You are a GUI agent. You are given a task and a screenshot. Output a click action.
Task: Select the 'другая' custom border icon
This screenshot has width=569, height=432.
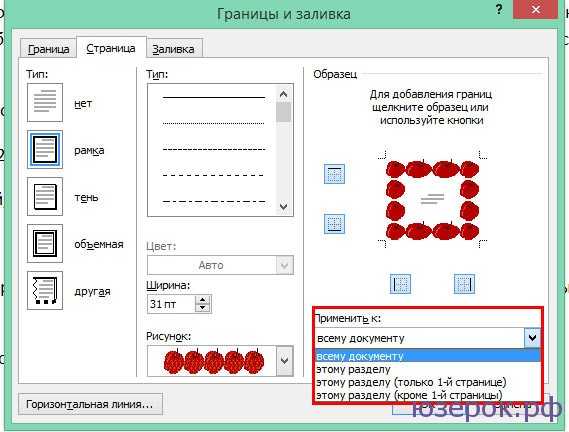tap(45, 290)
